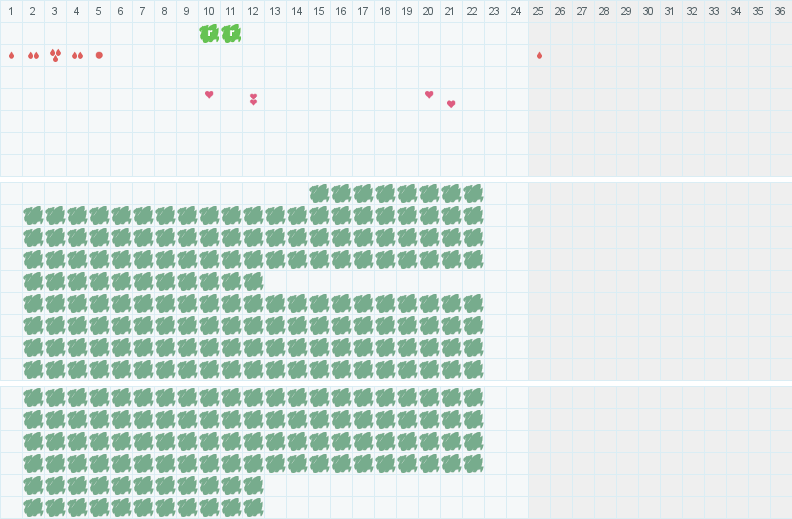
Task: Select the double pink hearts on day 12
Action: coord(254,99)
